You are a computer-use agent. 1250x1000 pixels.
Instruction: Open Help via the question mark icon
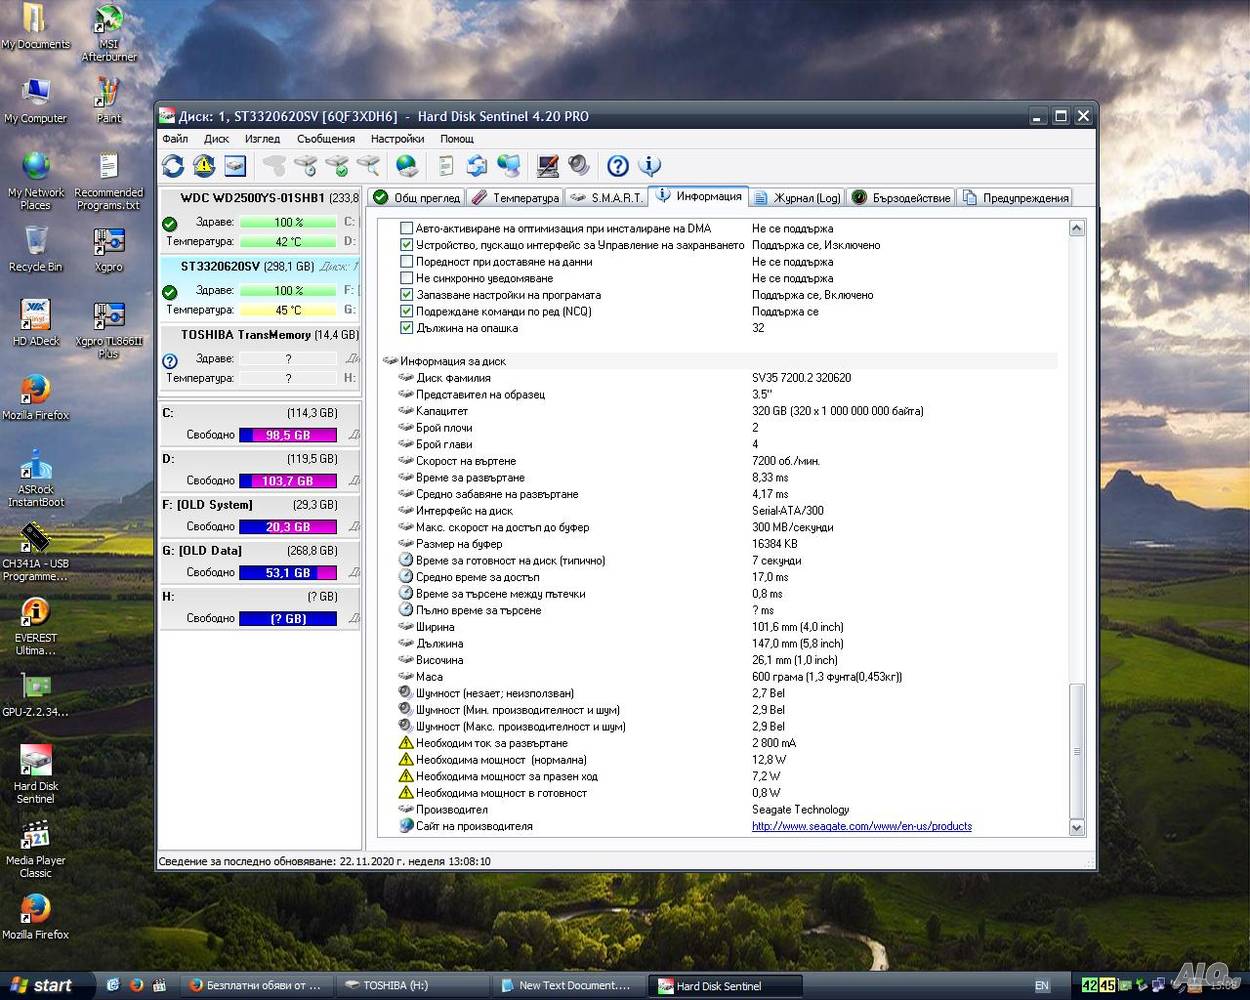click(618, 166)
